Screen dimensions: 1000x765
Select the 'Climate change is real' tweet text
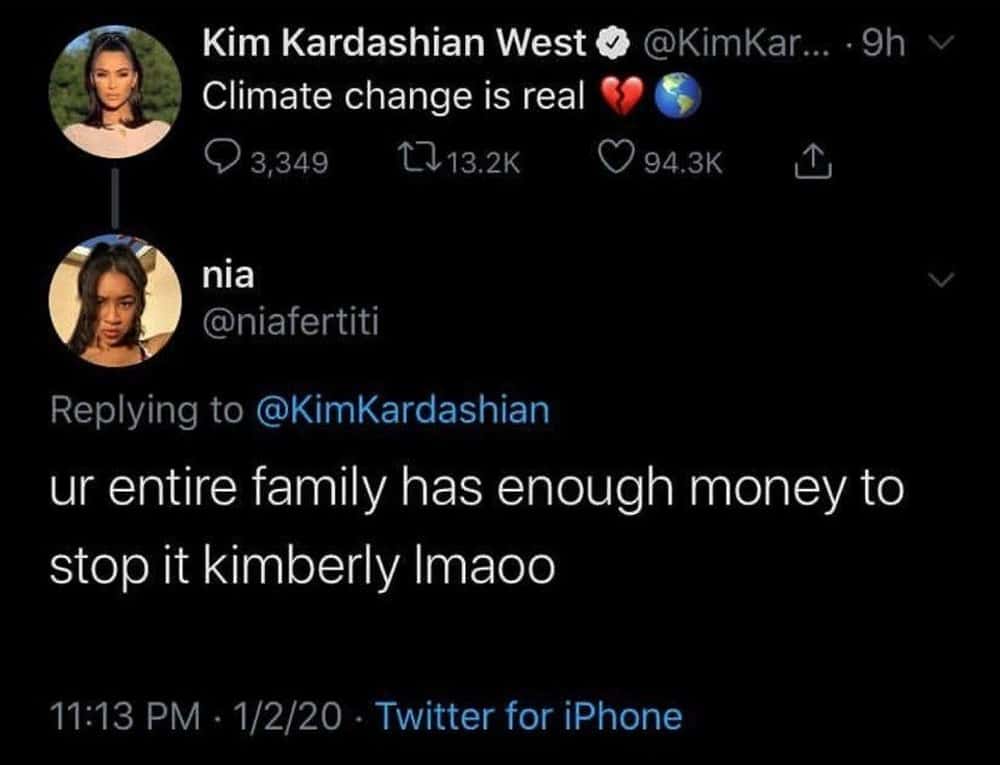click(x=393, y=96)
